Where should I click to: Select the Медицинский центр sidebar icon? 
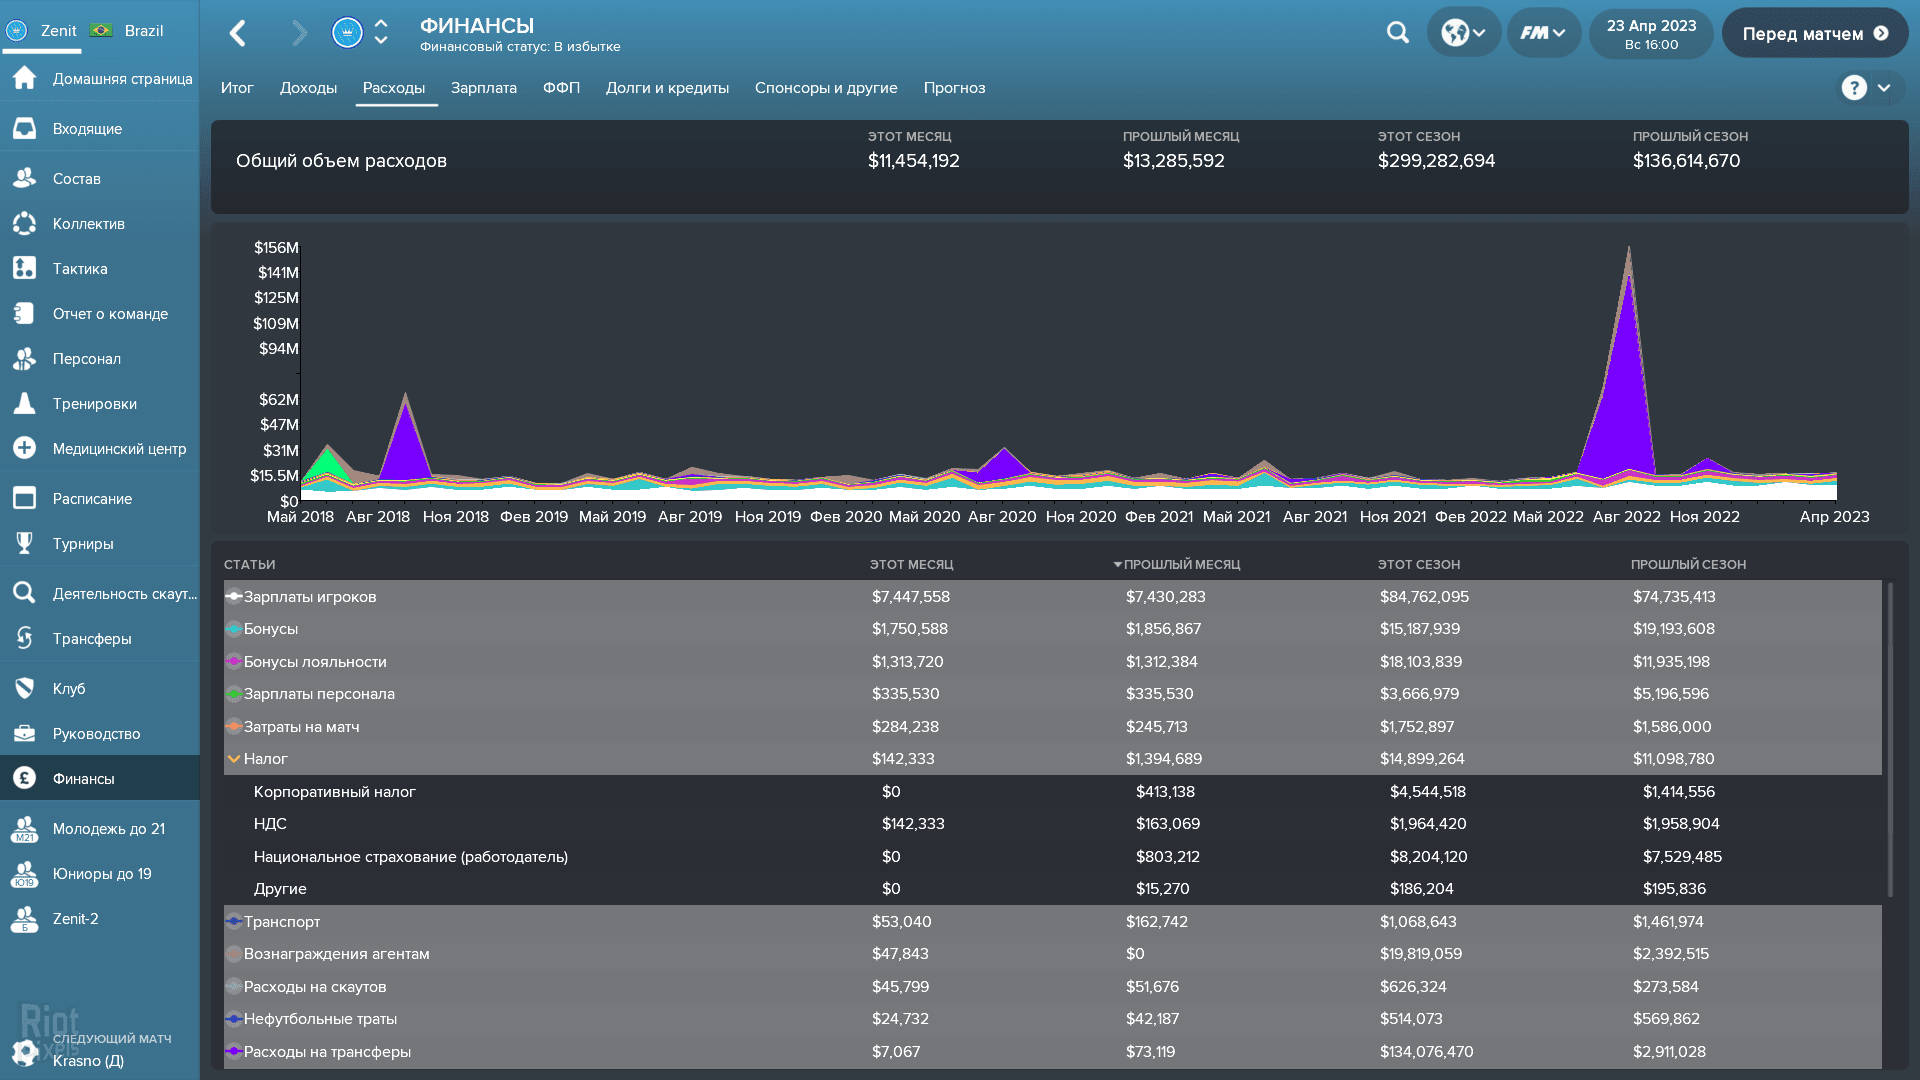24,448
